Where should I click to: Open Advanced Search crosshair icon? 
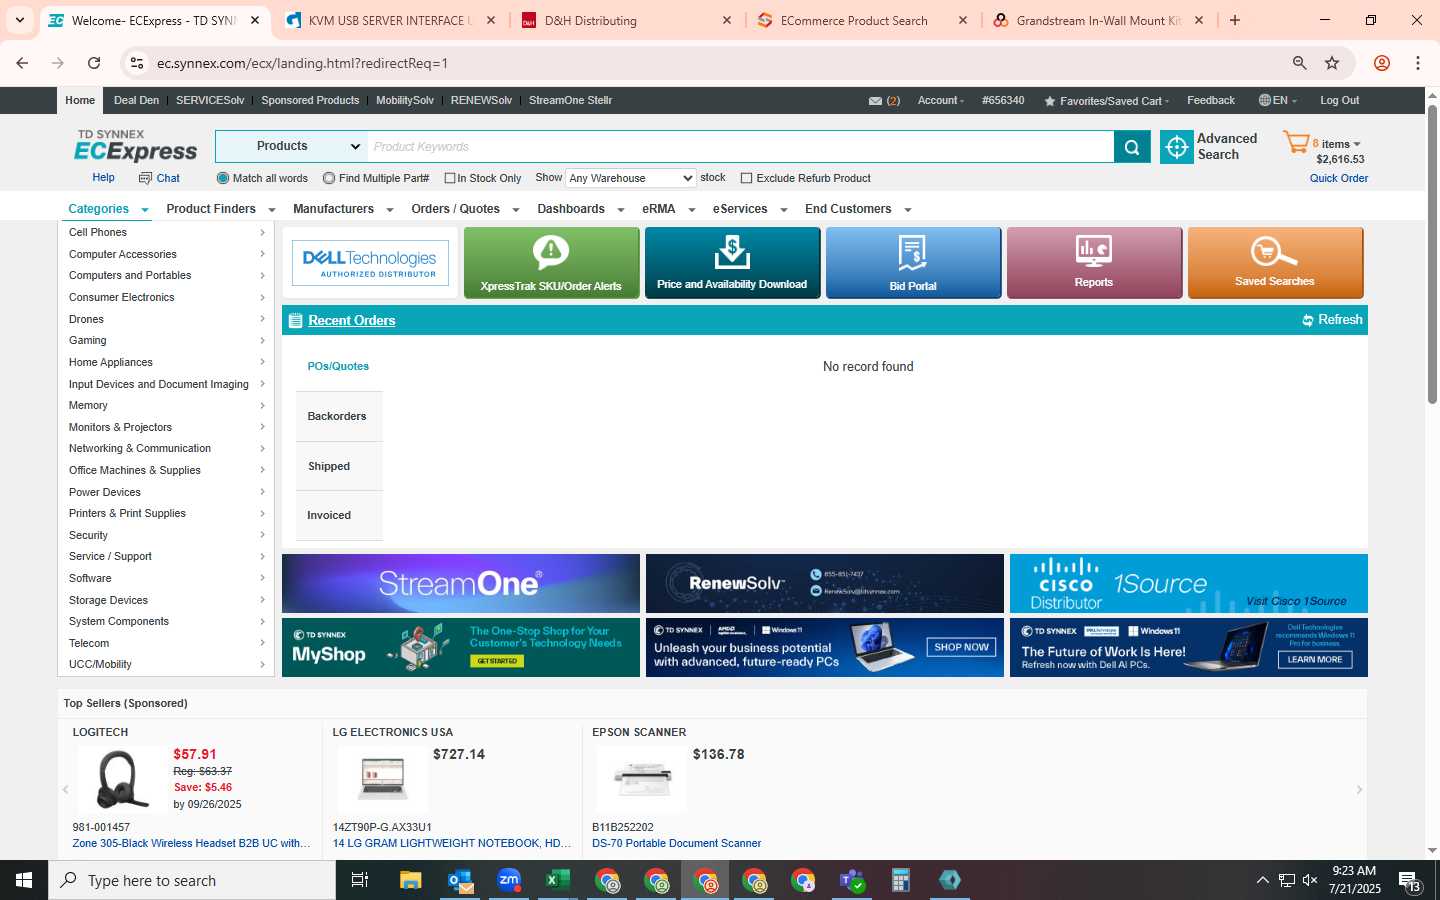[x=1177, y=147]
